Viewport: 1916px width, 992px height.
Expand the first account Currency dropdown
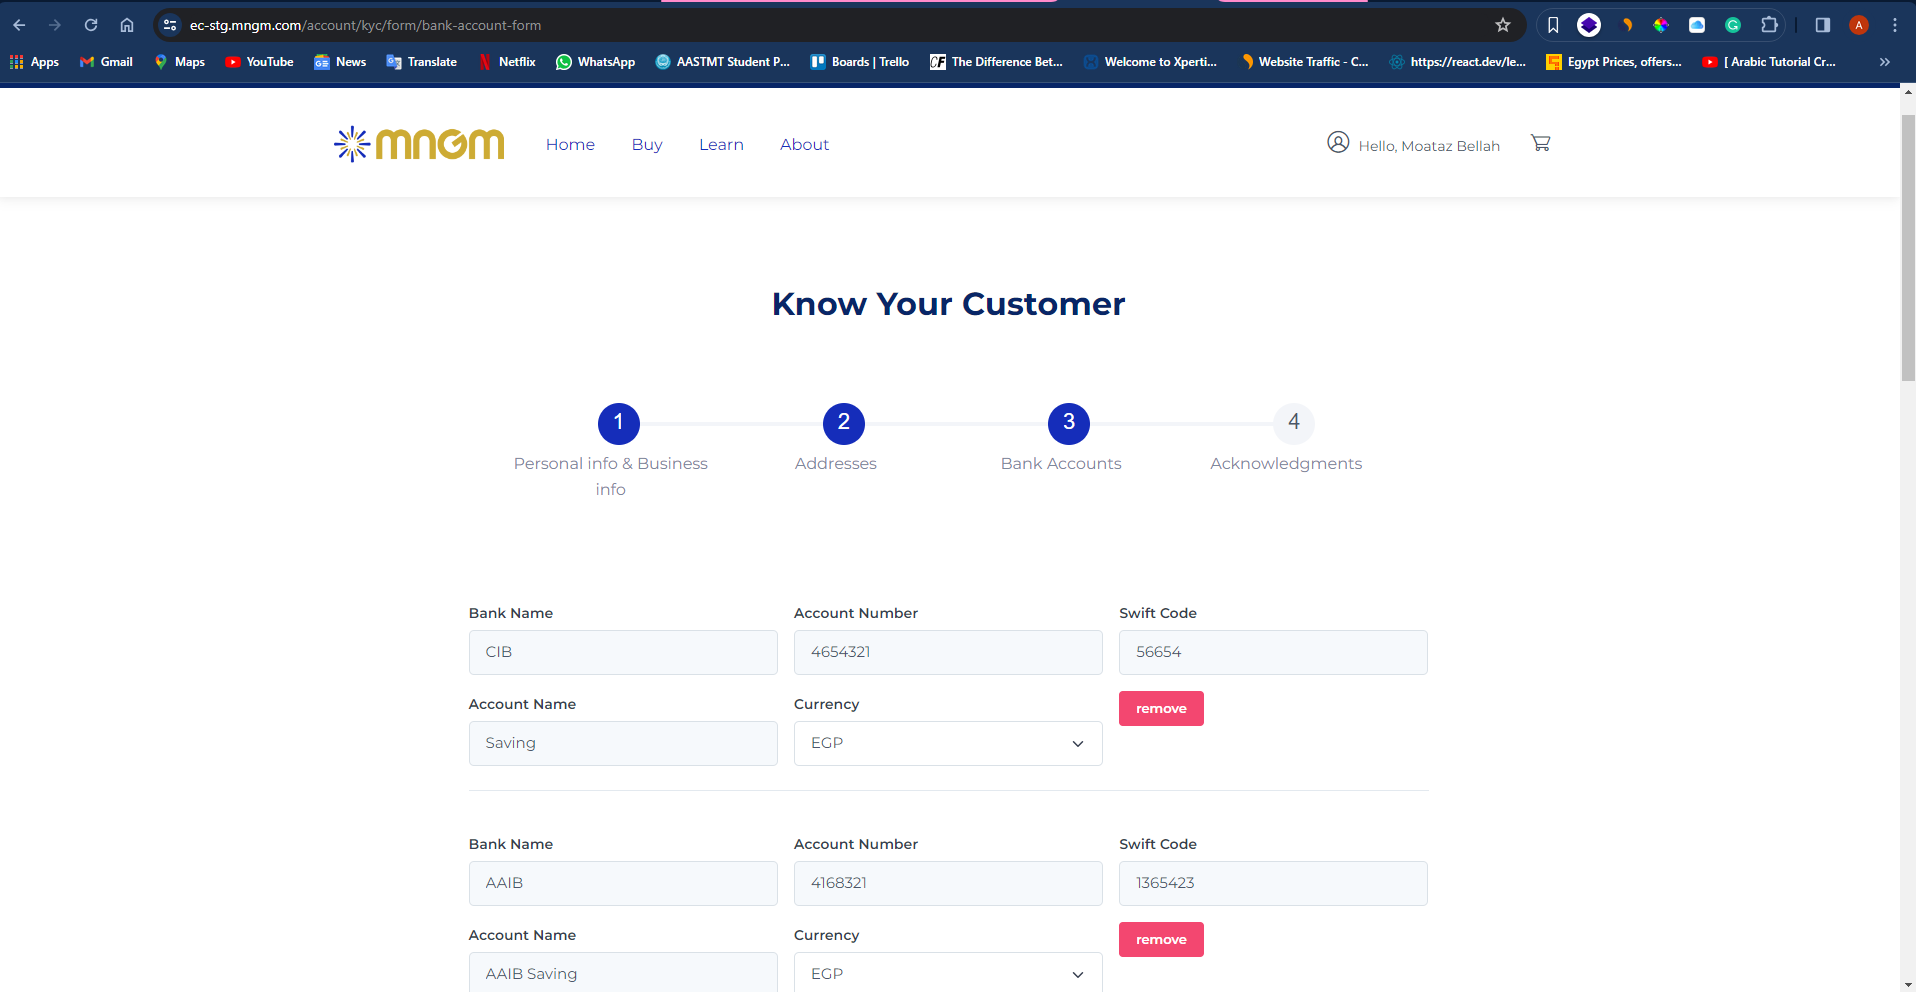[x=947, y=743]
